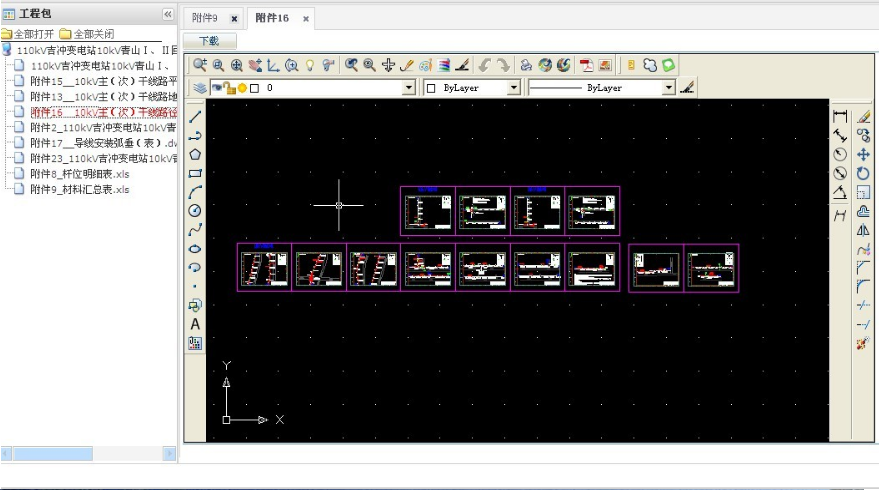
Task: Select the Ellipse drawing tool
Action: click(195, 248)
